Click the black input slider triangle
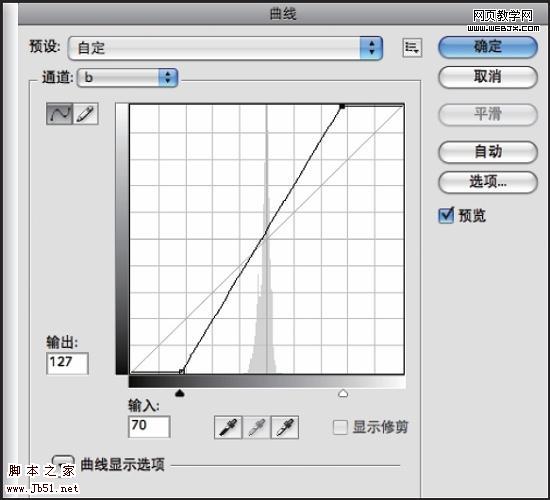 (x=180, y=393)
